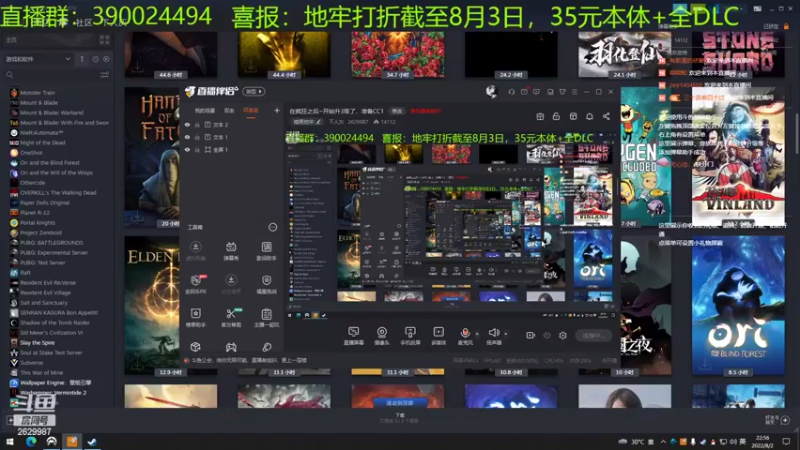Lock the 文本 2 source
Image resolution: width=800 pixels, height=450 pixels.
tap(197, 124)
